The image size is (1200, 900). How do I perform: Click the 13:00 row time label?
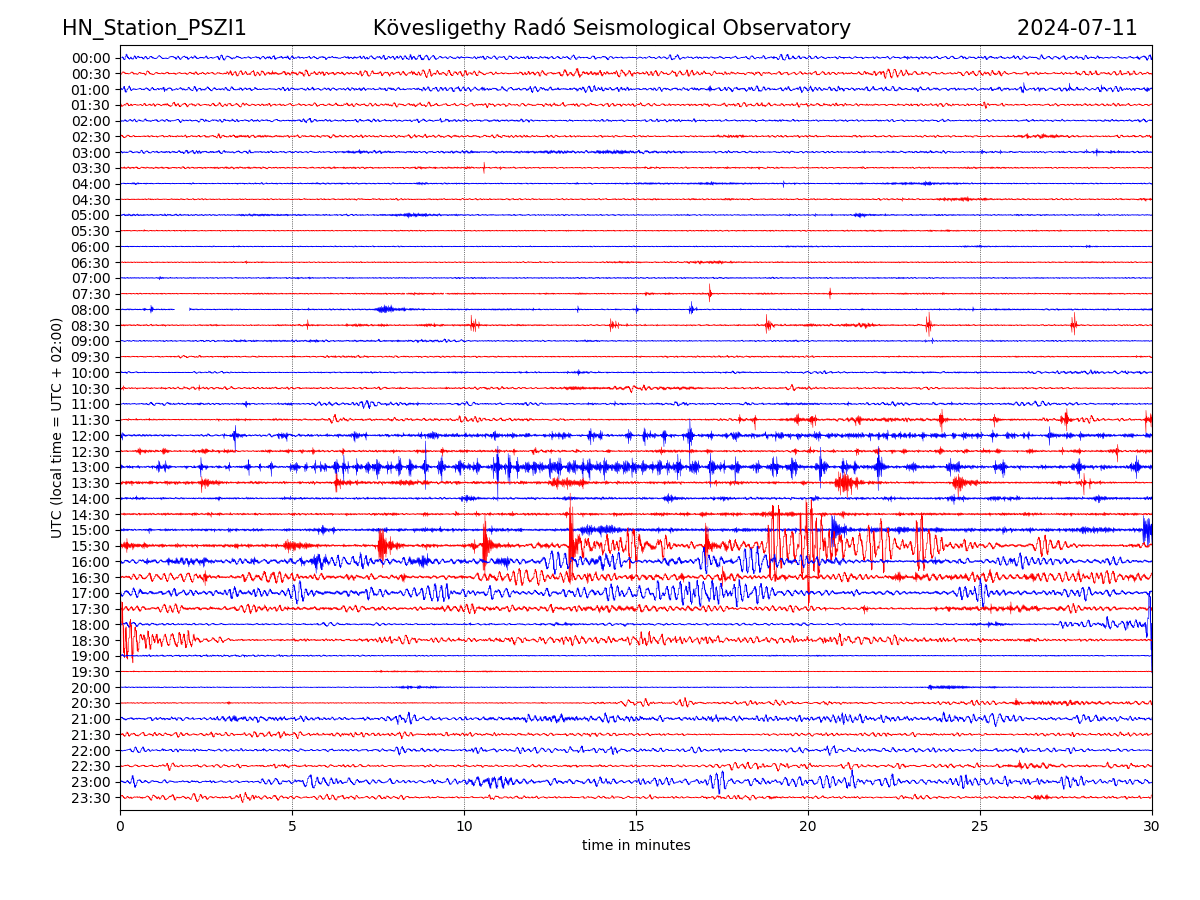tap(91, 468)
